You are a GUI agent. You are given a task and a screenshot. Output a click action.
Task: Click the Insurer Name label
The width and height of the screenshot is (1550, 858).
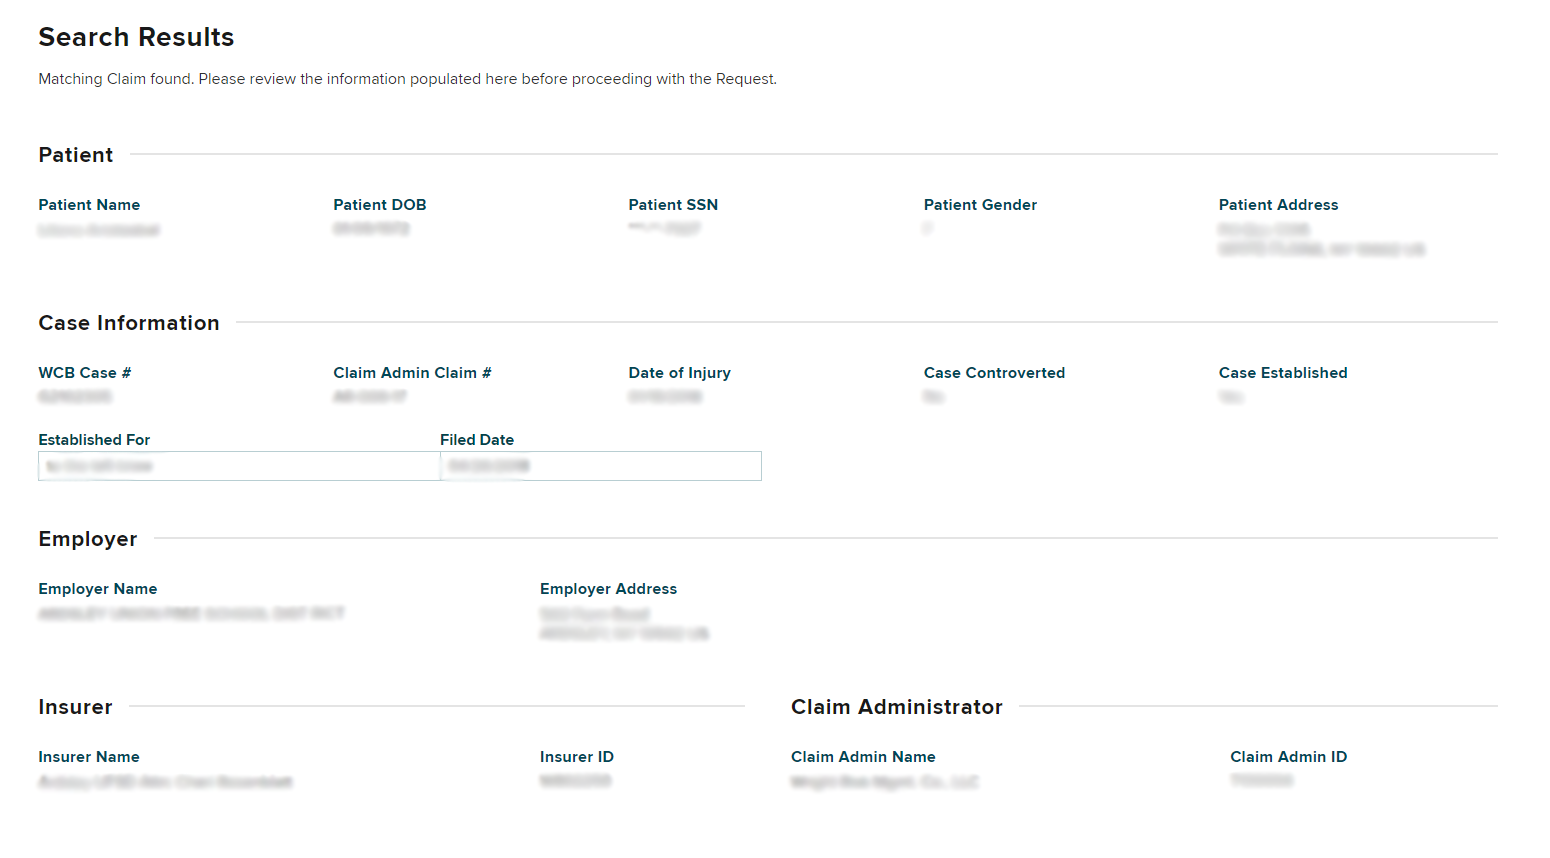pos(89,757)
